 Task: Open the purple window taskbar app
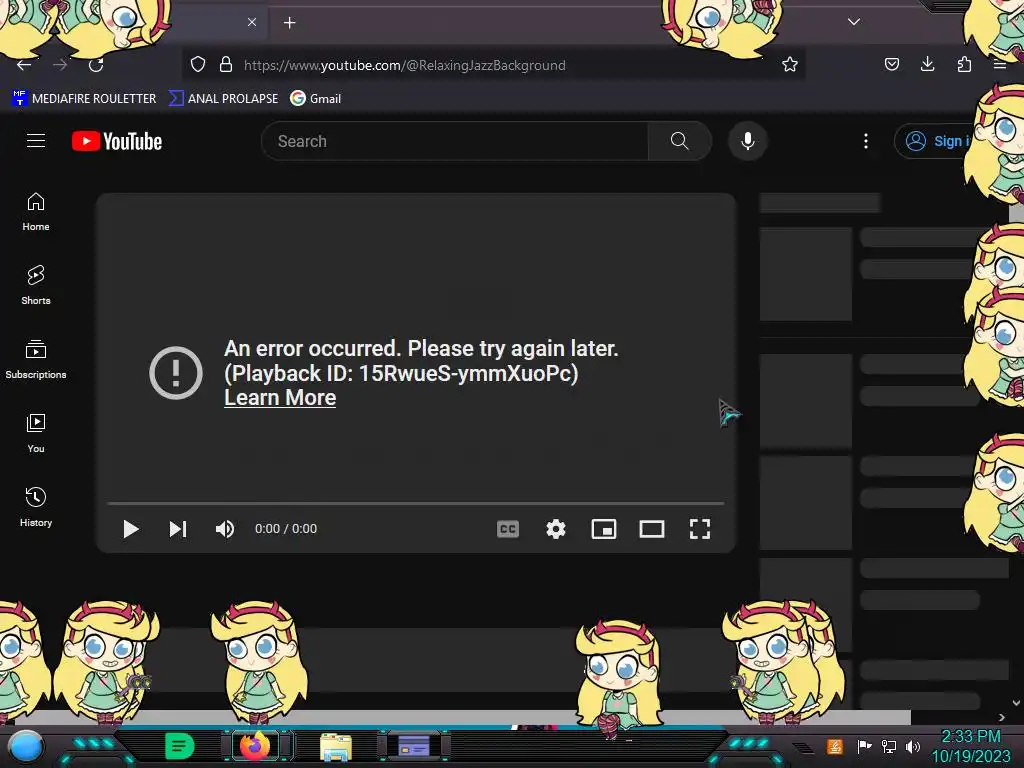click(413, 745)
